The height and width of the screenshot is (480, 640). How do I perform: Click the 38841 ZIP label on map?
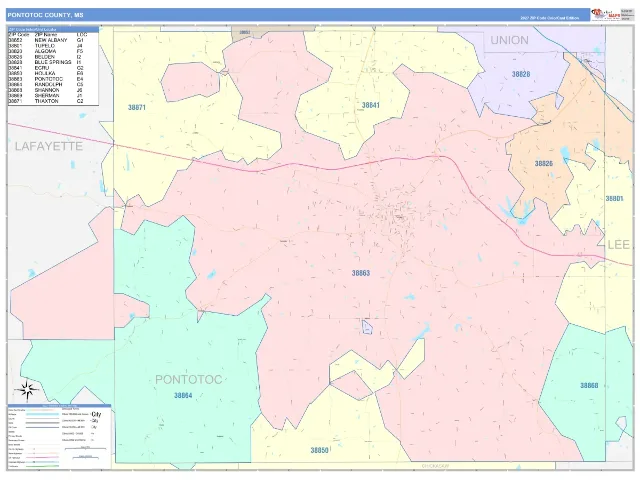tap(371, 105)
